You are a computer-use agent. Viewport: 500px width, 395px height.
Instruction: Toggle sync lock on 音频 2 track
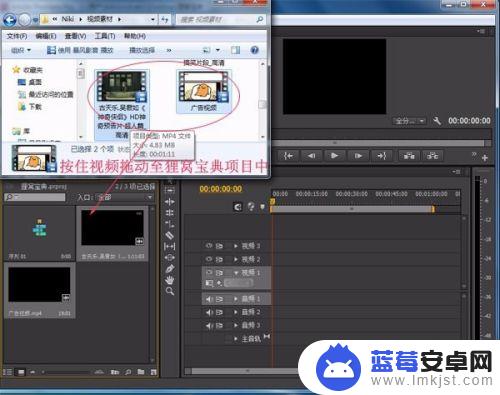(x=219, y=312)
